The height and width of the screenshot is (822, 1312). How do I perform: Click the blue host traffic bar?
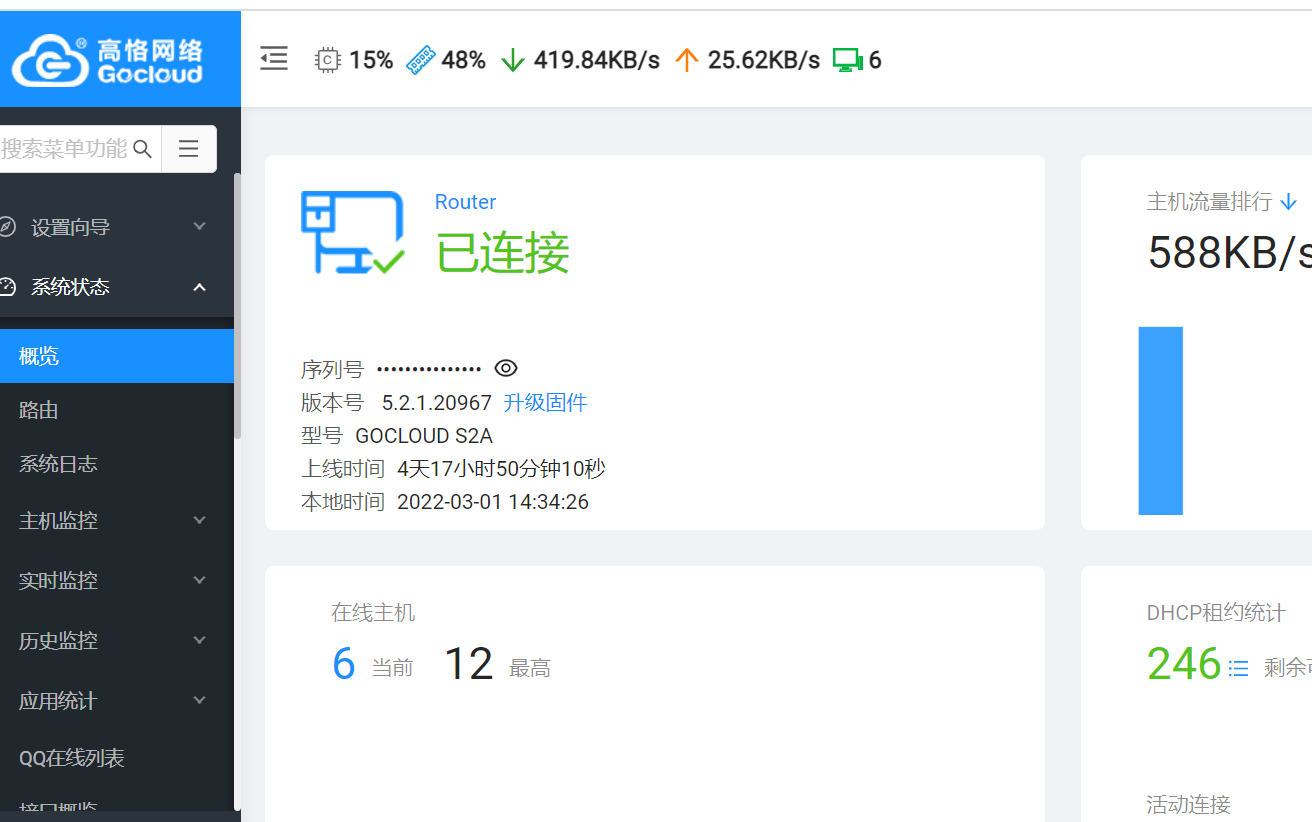(1160, 421)
